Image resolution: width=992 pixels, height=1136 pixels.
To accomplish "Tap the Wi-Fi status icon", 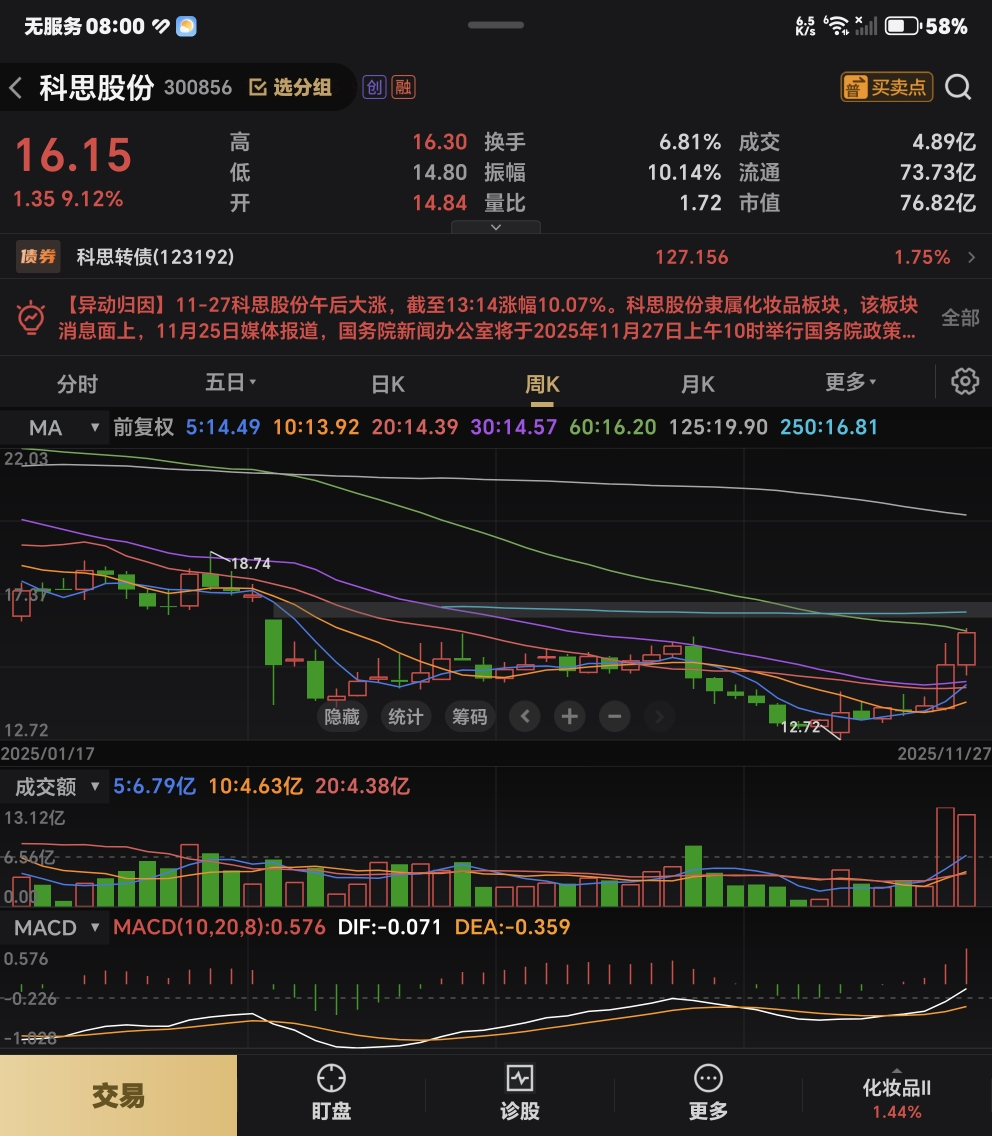I will [838, 26].
